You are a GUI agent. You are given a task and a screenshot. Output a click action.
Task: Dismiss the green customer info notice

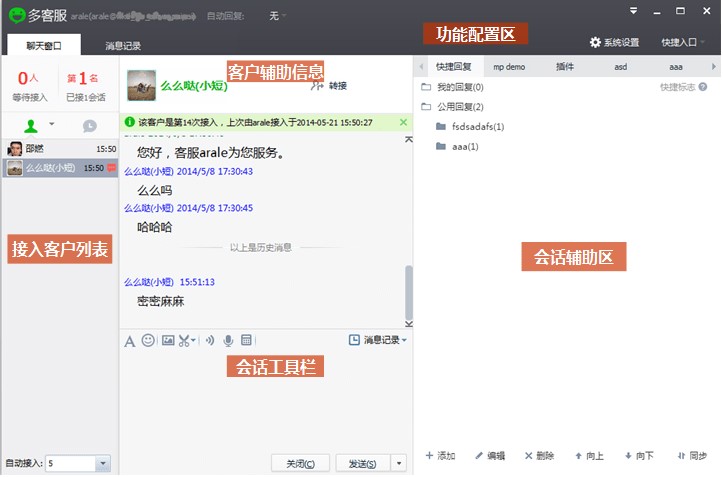(x=403, y=122)
